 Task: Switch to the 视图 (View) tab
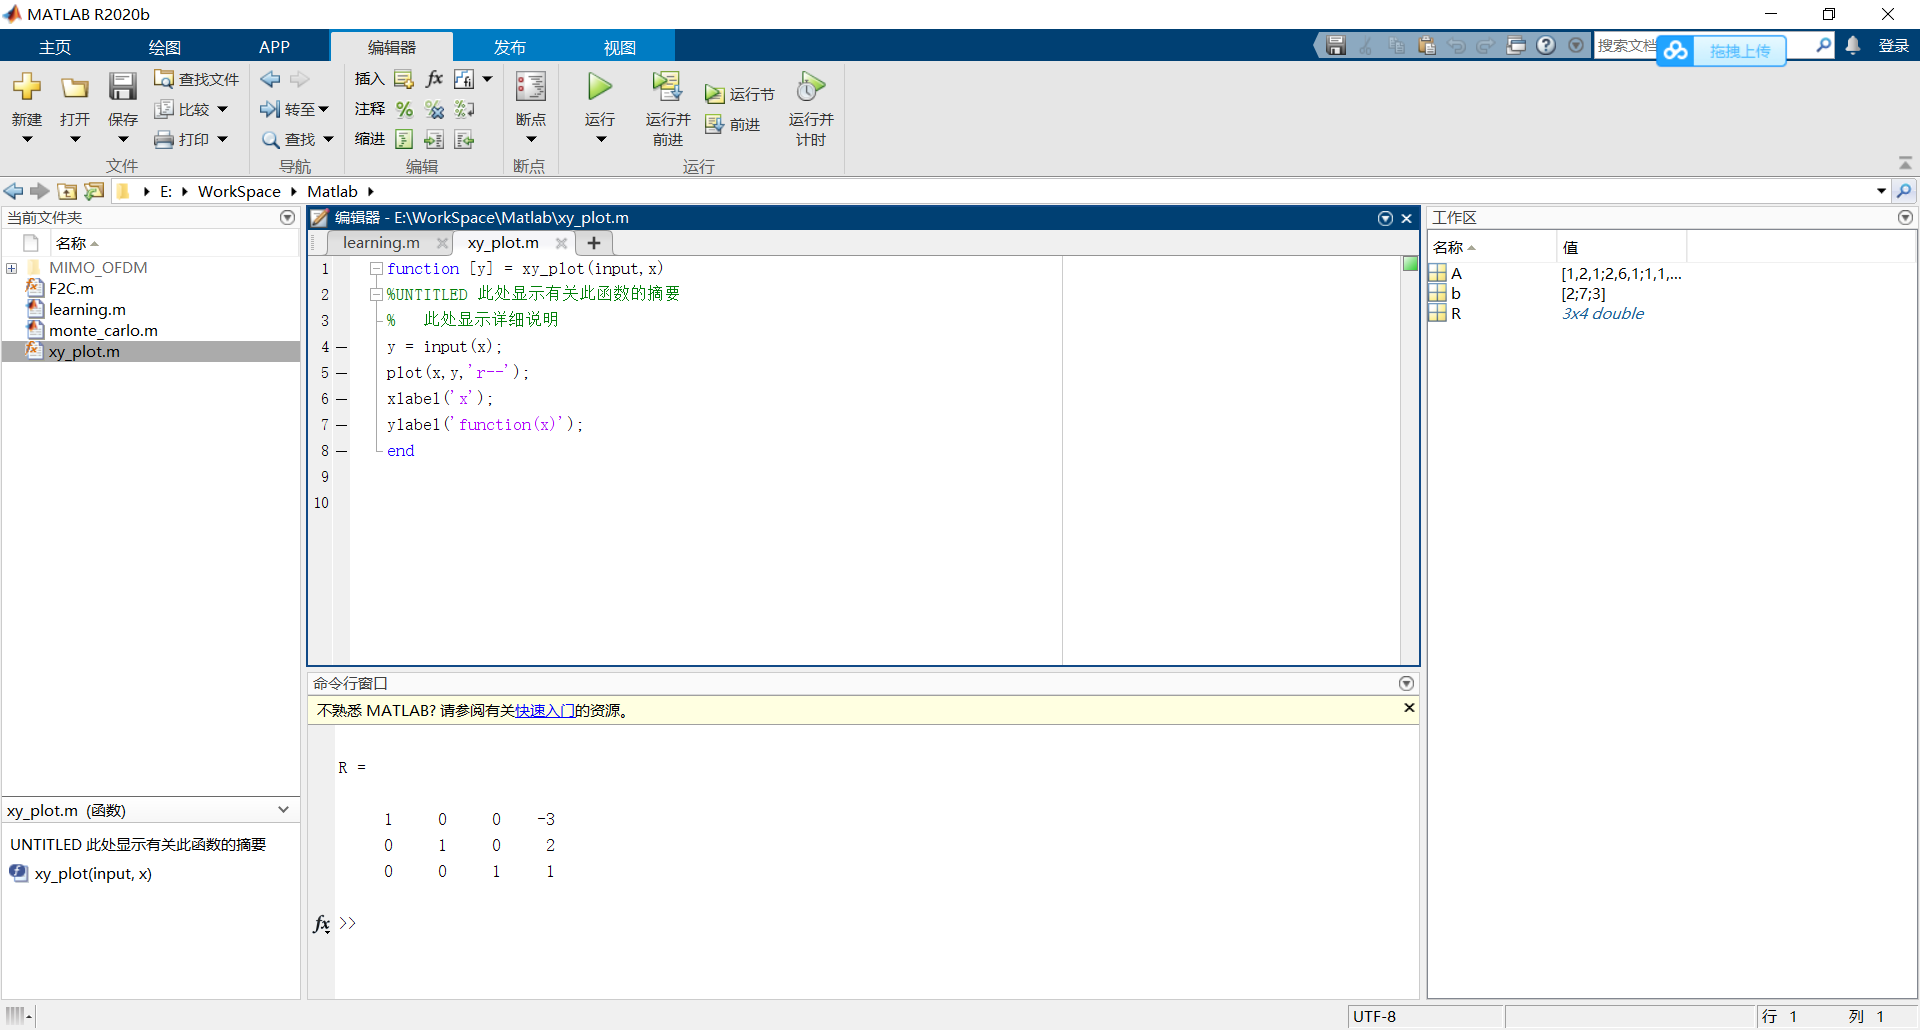click(620, 47)
